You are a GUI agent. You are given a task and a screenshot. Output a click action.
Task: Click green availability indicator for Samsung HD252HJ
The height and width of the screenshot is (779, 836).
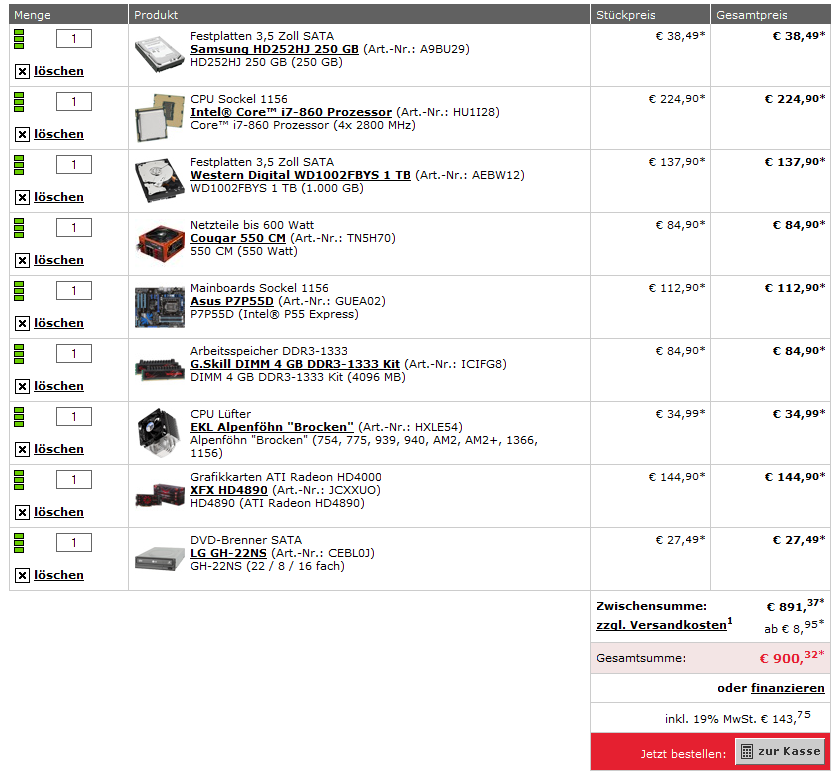19,39
